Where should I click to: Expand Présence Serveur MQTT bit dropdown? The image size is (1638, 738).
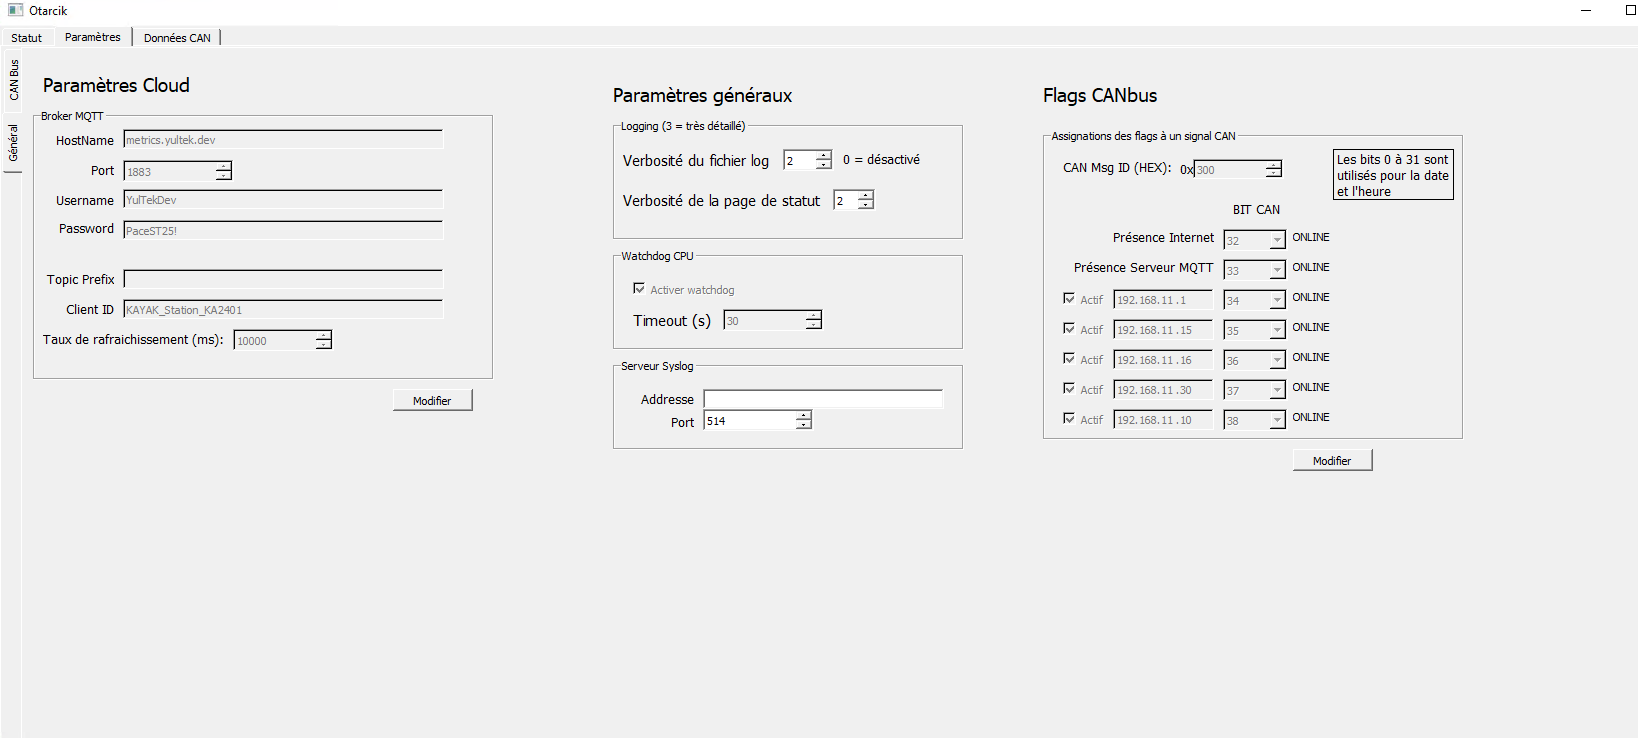coord(1276,270)
